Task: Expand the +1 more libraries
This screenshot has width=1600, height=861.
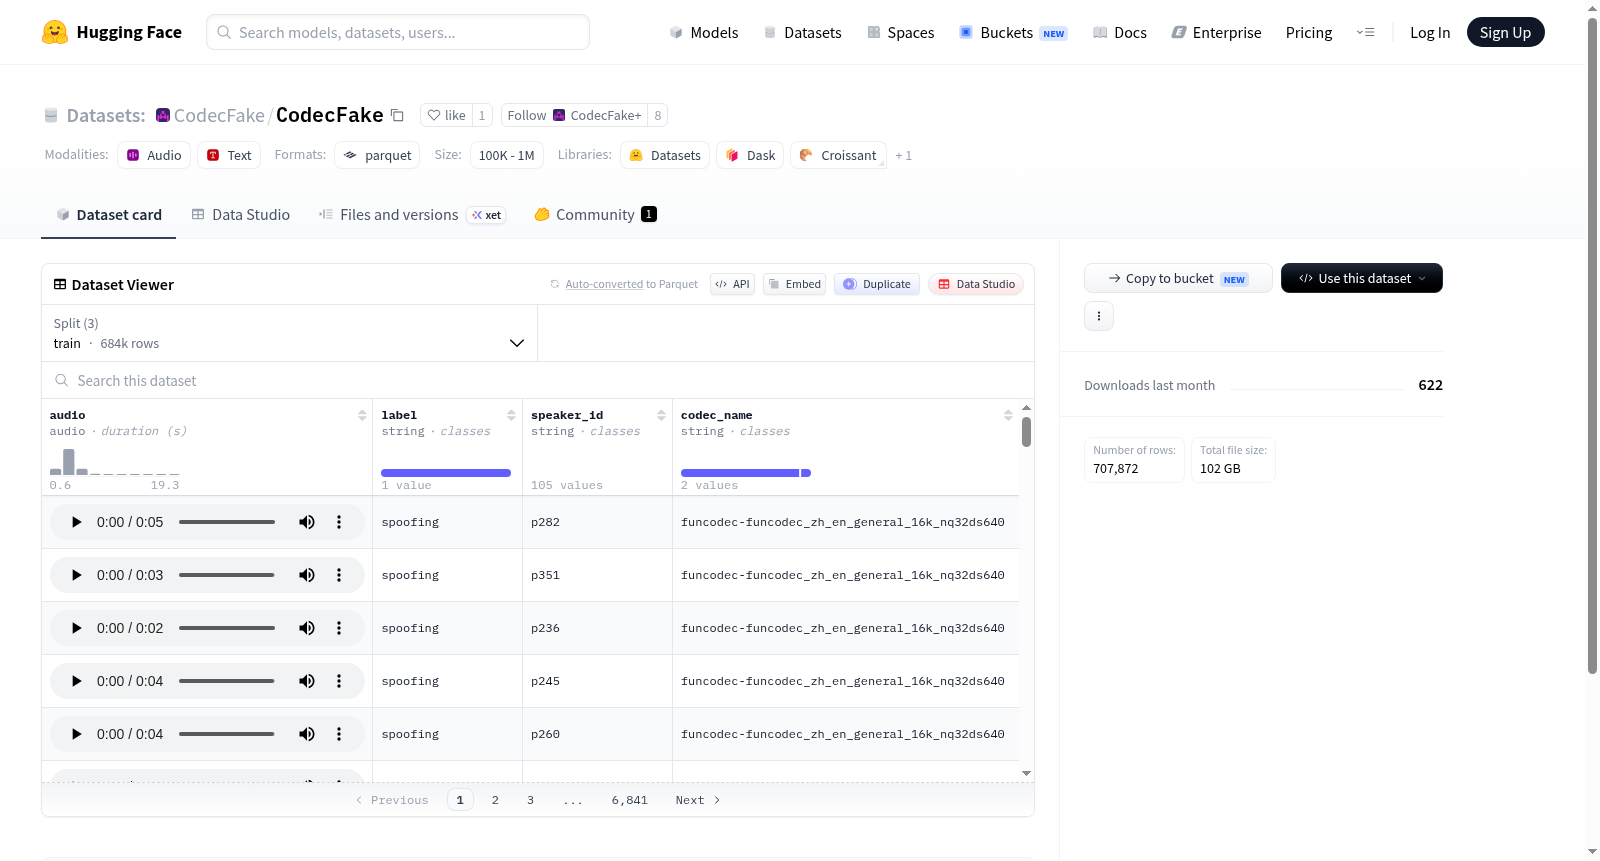Action: tap(903, 155)
